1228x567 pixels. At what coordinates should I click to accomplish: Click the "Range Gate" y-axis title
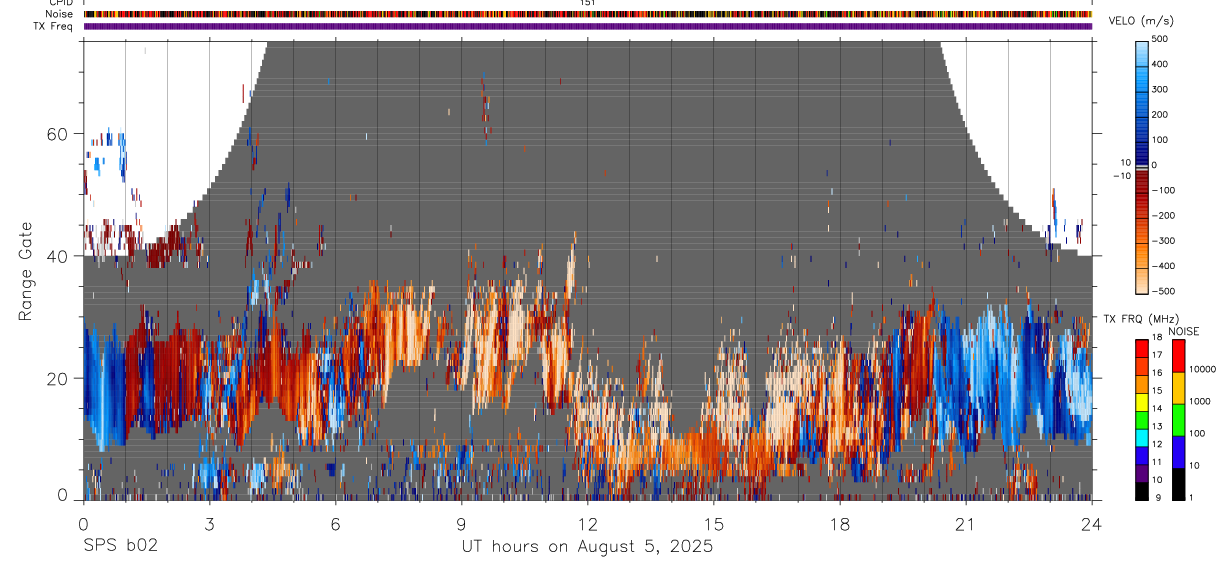27,270
